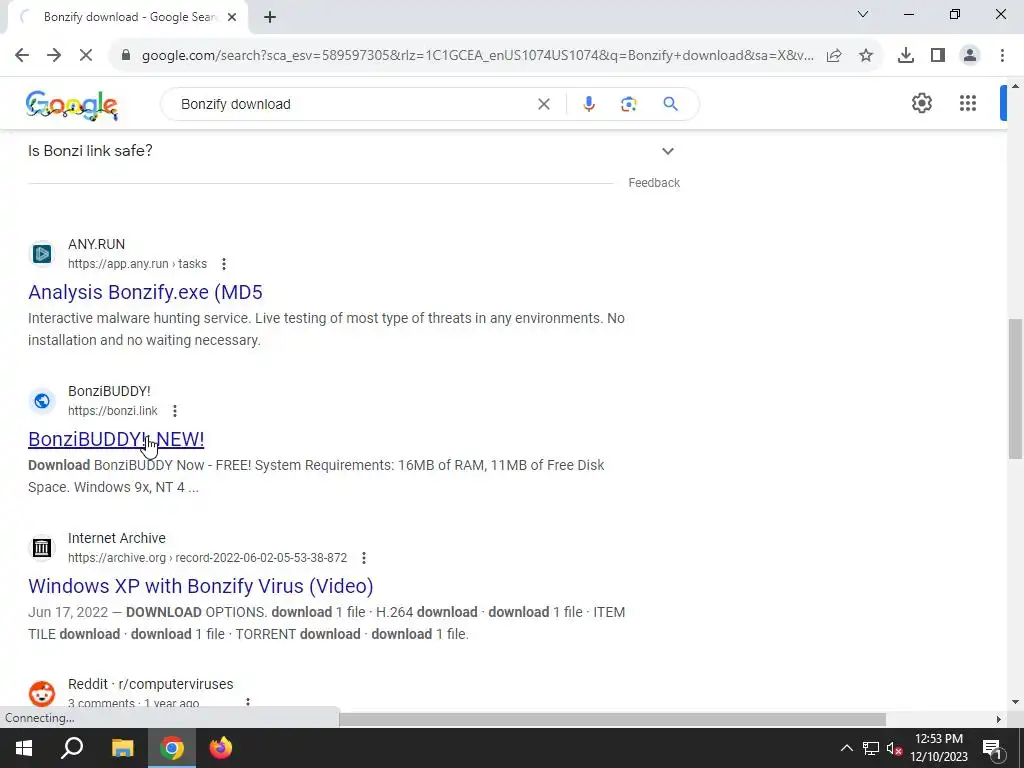Open Google apps grid
Image resolution: width=1024 pixels, height=768 pixels.
pos(968,103)
